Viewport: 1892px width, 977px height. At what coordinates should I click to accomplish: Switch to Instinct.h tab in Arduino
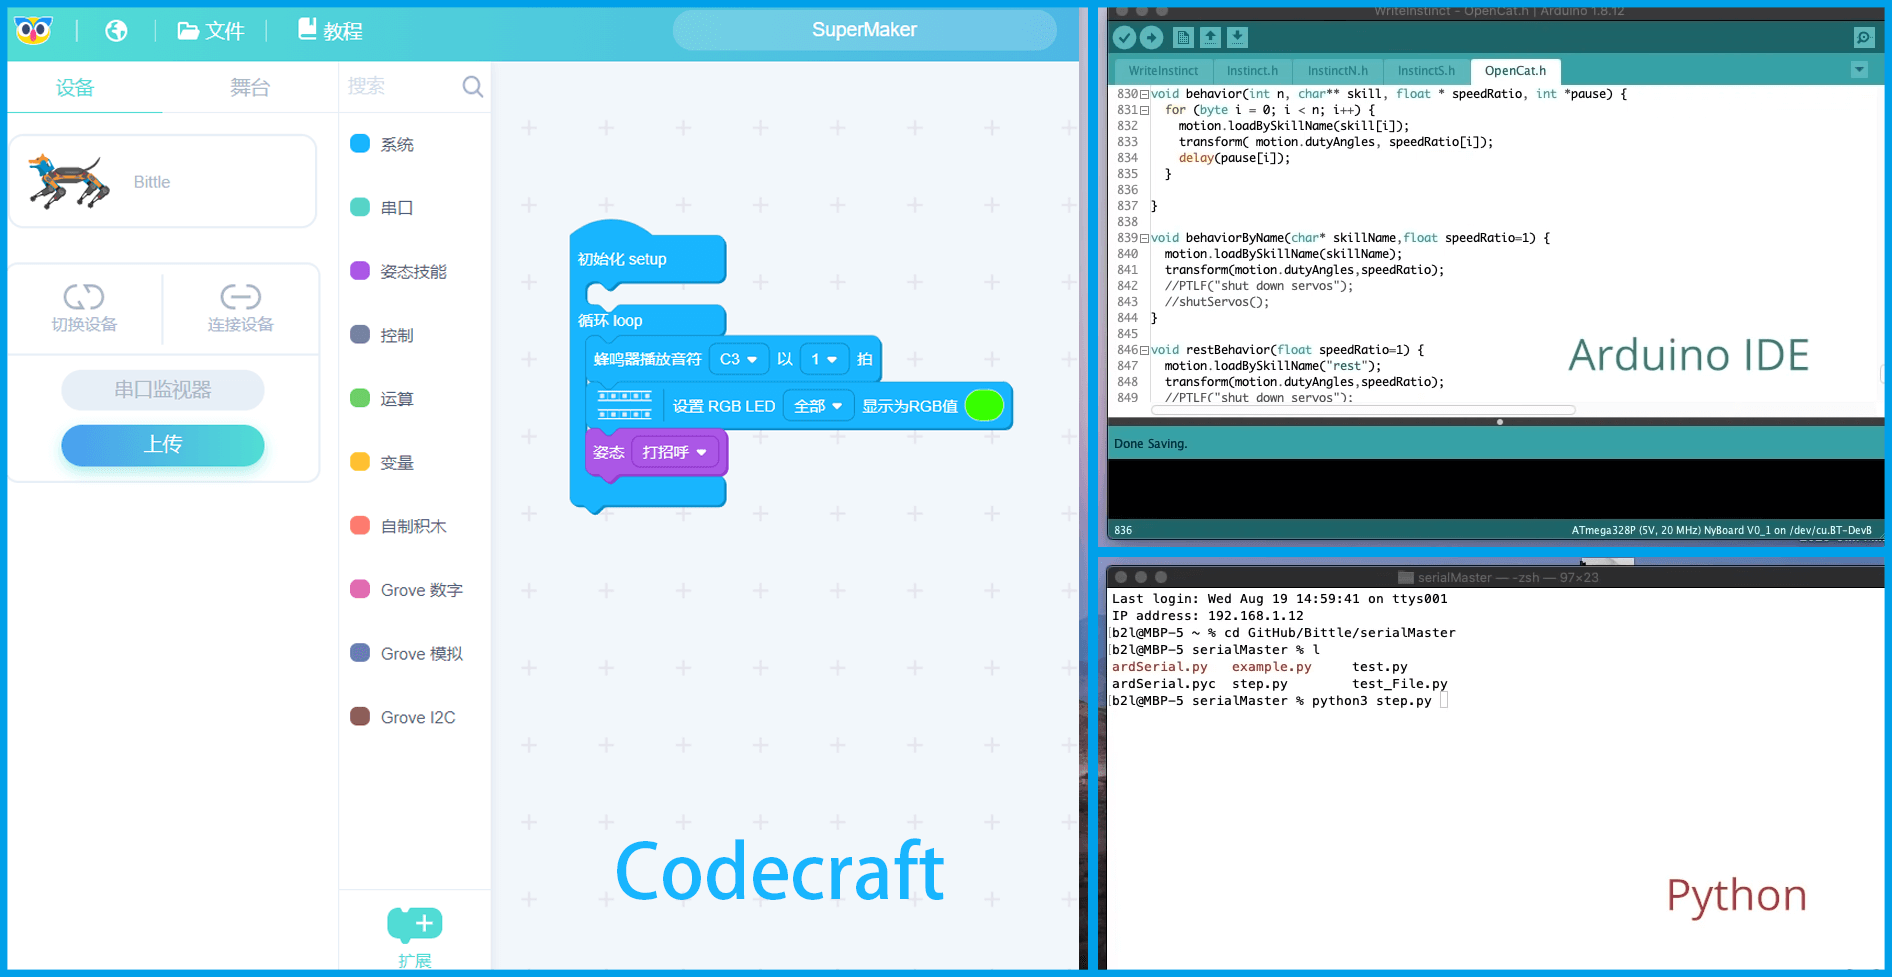1252,71
